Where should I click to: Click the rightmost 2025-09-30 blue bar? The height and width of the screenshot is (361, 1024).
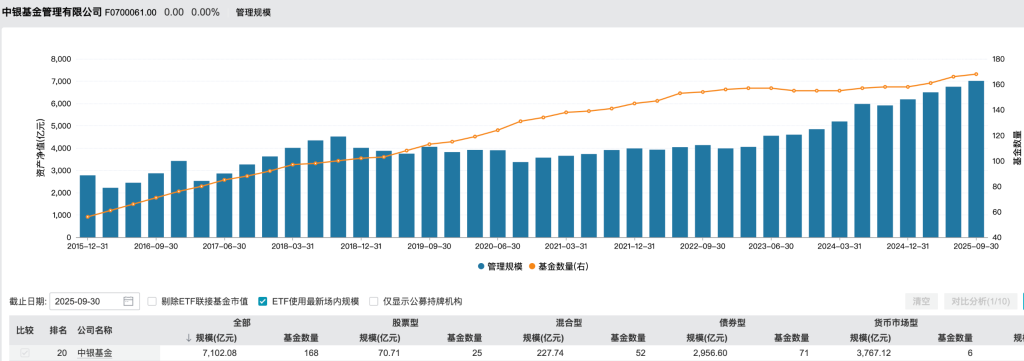point(976,159)
